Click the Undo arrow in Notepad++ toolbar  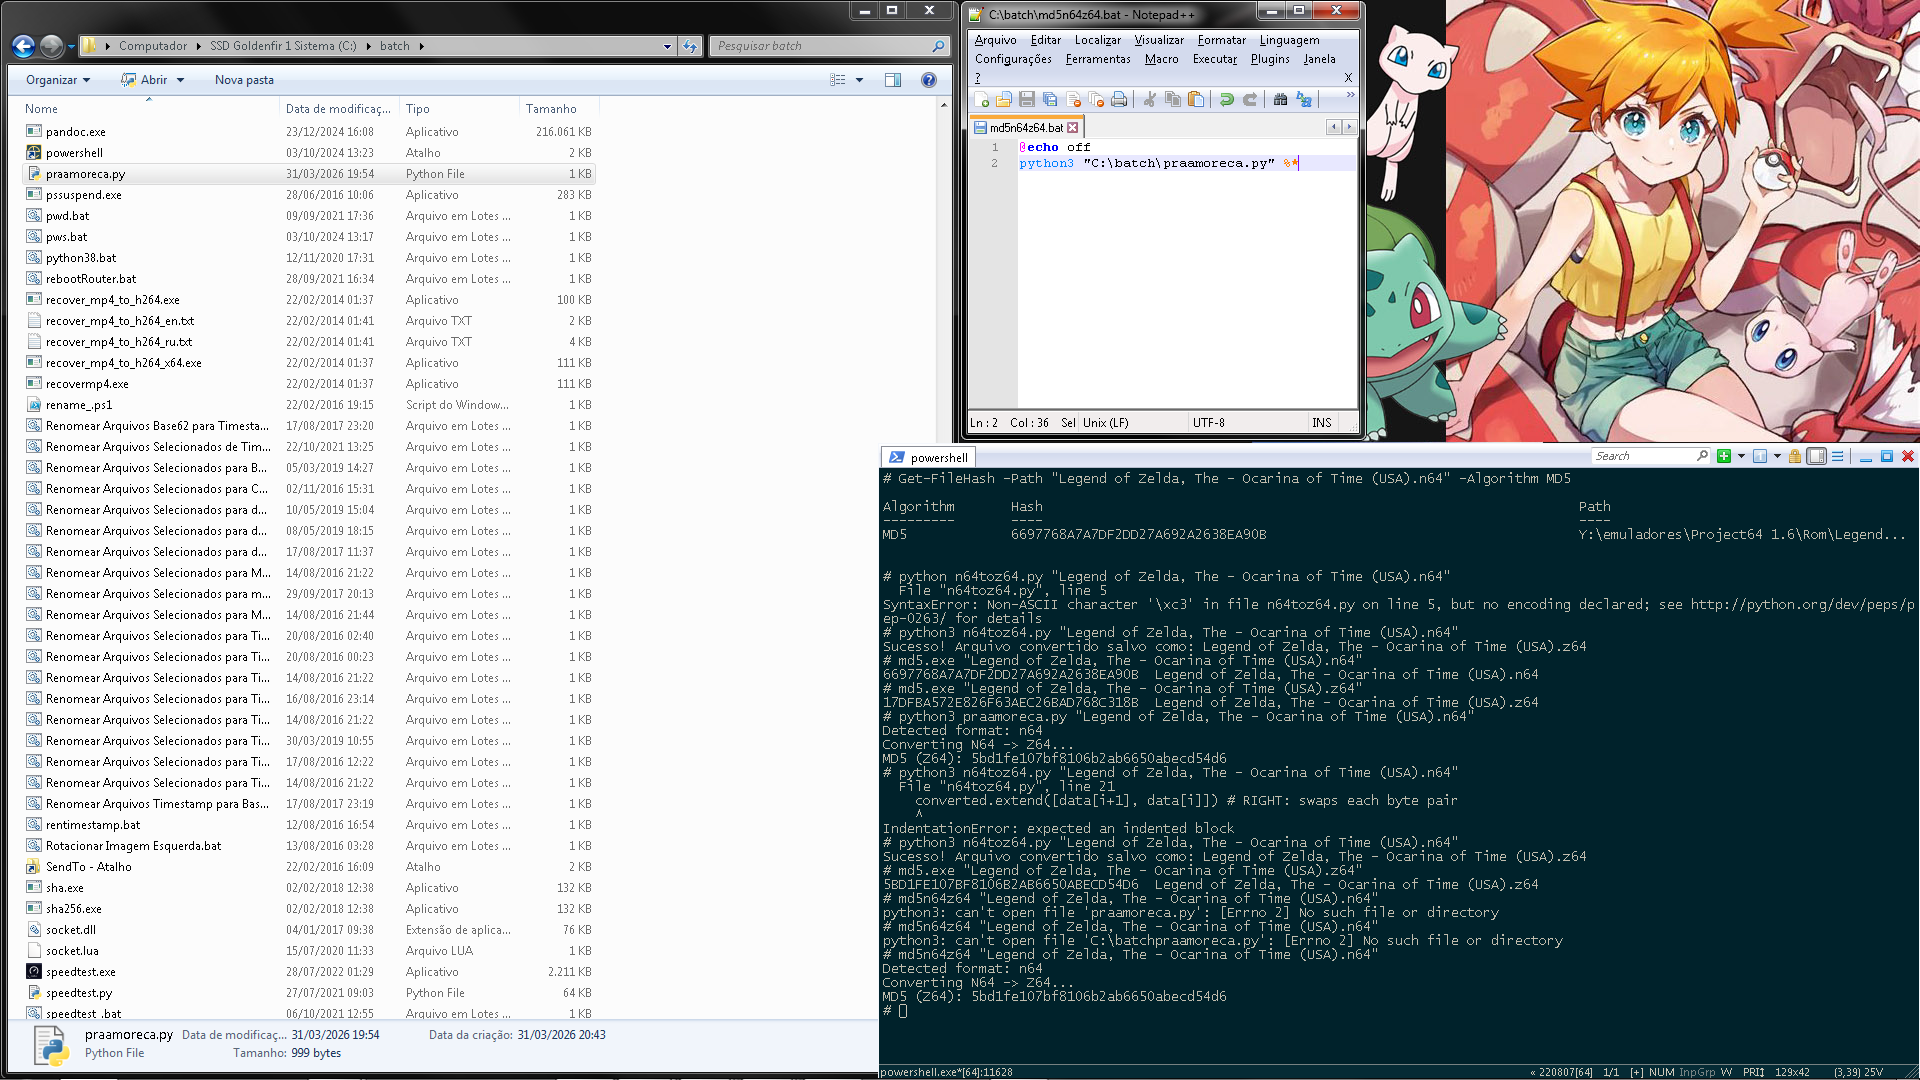tap(1226, 99)
